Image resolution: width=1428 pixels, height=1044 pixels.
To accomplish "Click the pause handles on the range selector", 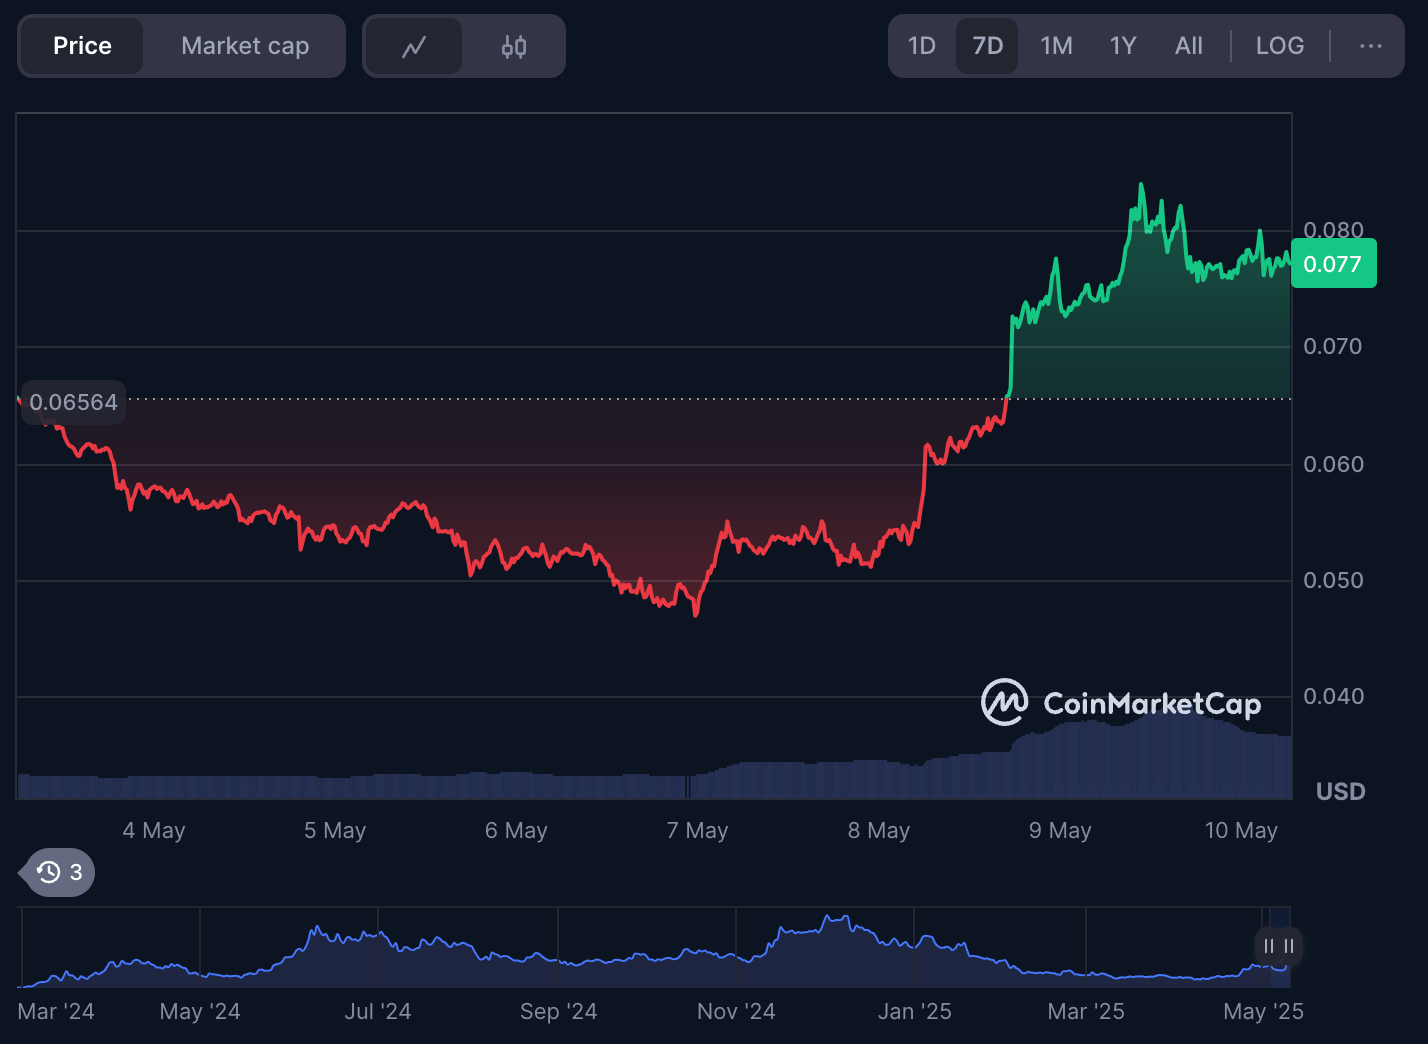I will click(1277, 946).
